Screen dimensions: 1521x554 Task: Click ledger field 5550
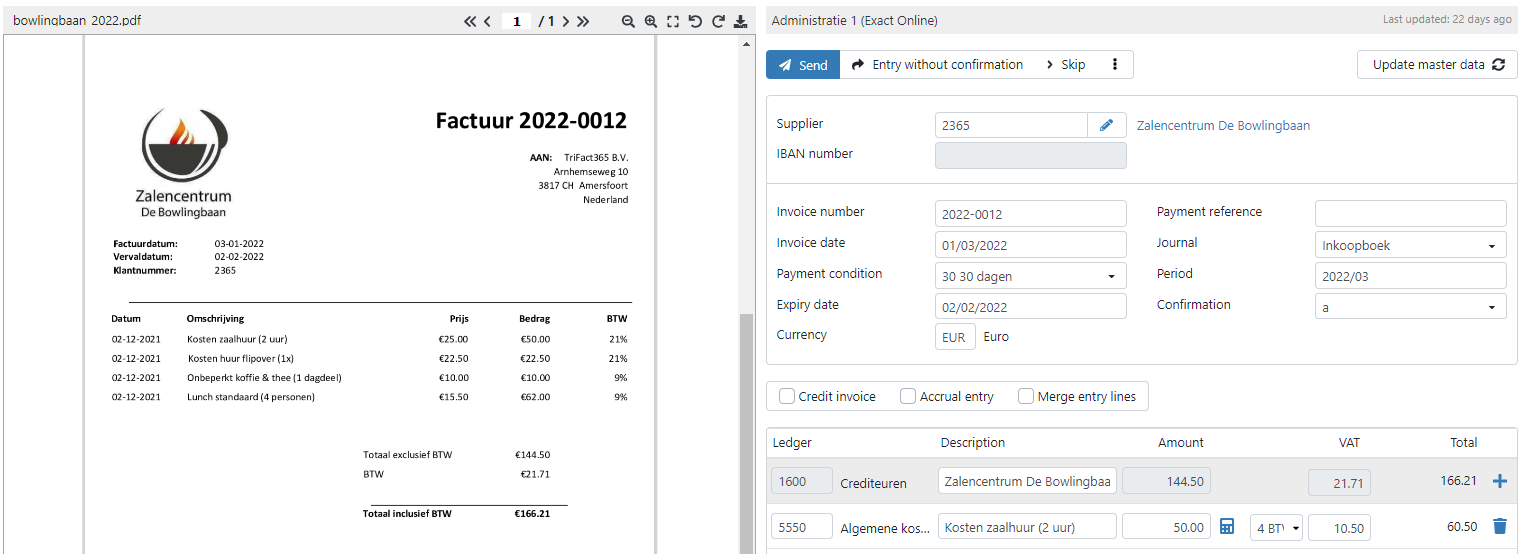[802, 527]
